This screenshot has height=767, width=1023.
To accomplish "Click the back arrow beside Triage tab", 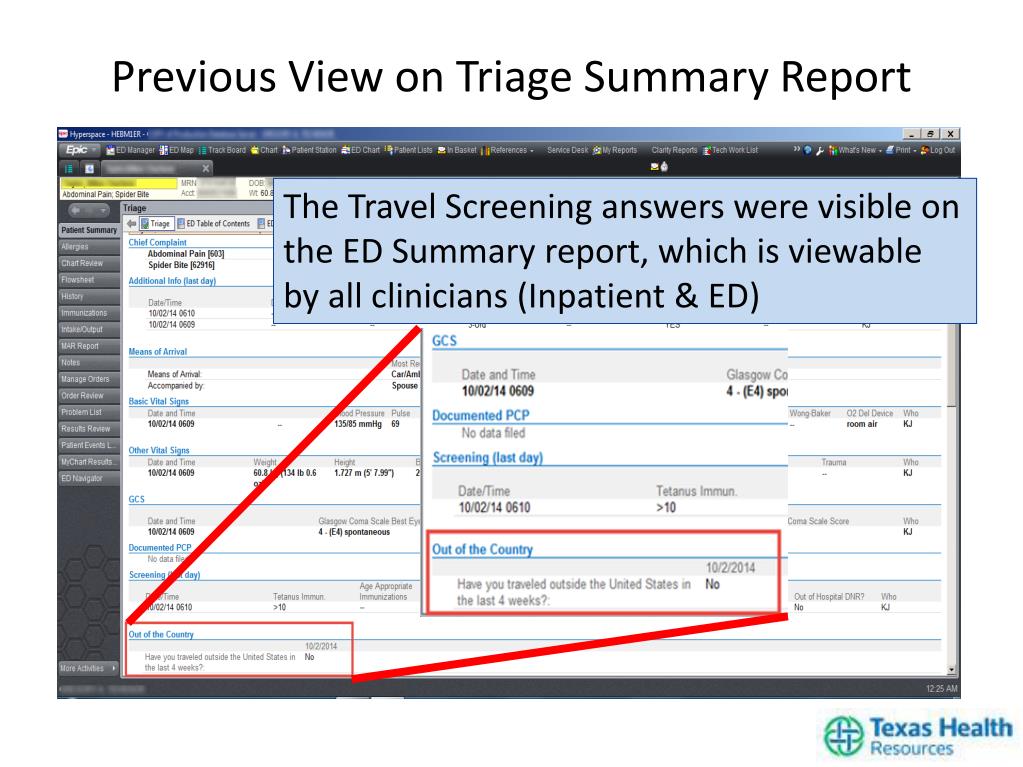I will (x=132, y=224).
